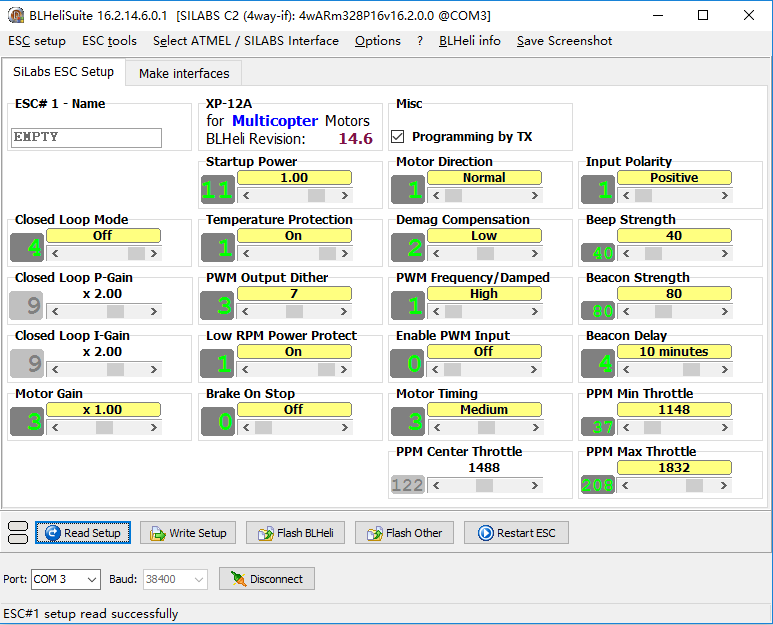
Task: Open the Options menu
Action: (377, 41)
